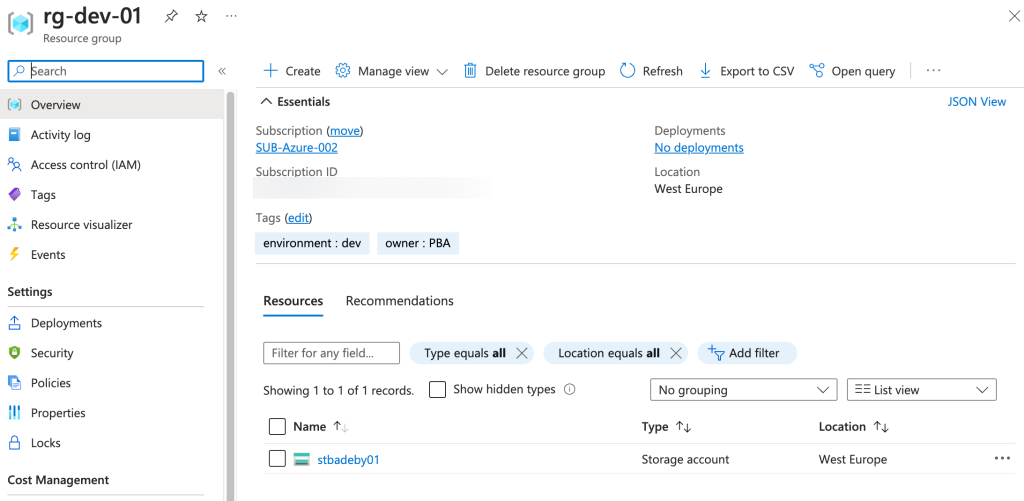The width and height of the screenshot is (1024, 501).
Task: Remove the 'Type equals all' filter
Action: pyautogui.click(x=521, y=353)
